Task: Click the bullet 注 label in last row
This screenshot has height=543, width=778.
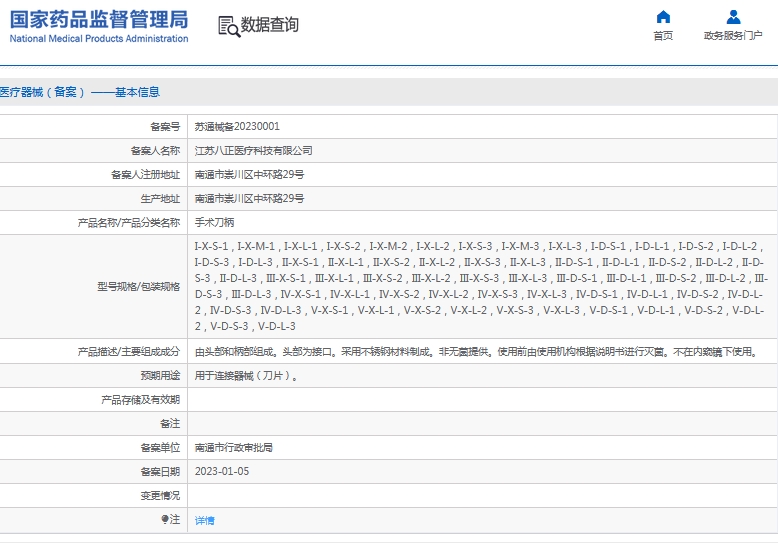Action: tap(170, 519)
